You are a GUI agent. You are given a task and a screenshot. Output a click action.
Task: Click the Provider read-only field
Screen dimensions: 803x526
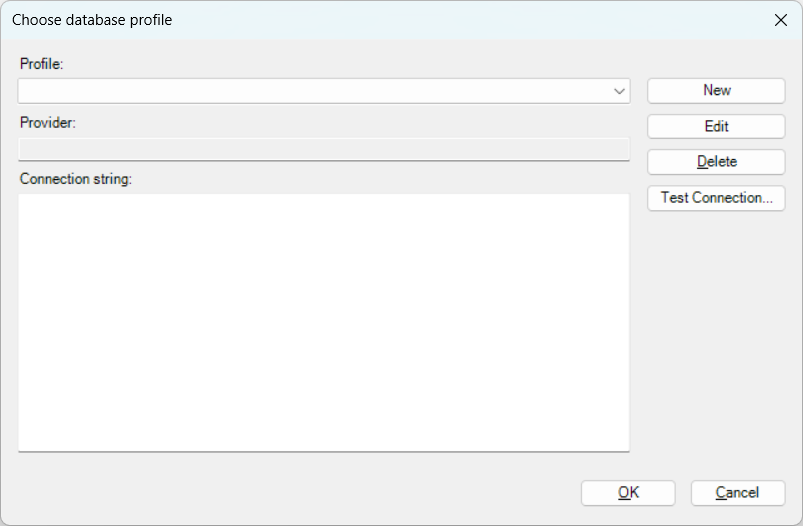point(324,149)
